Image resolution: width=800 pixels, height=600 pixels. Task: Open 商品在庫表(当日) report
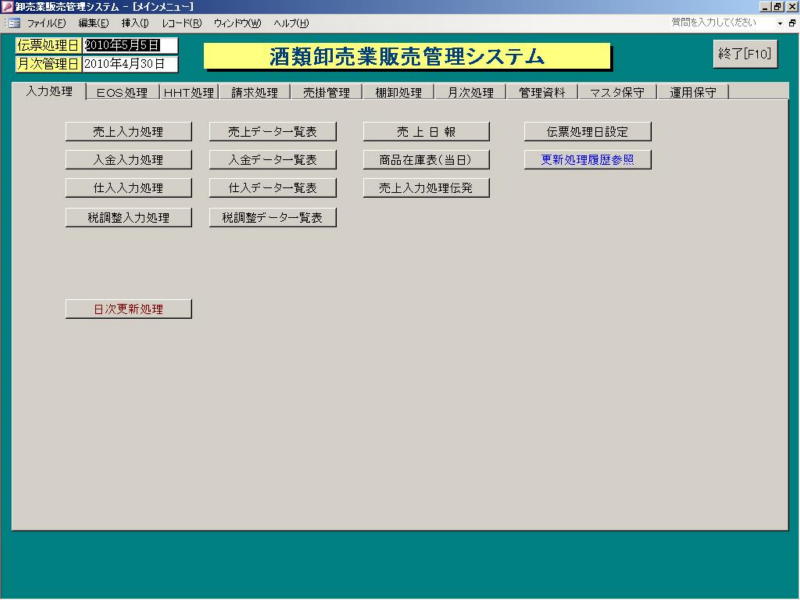click(426, 159)
